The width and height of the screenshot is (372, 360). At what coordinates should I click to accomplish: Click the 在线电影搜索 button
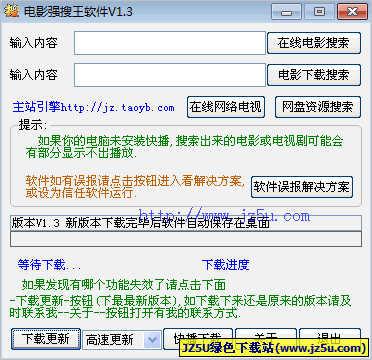coord(314,43)
